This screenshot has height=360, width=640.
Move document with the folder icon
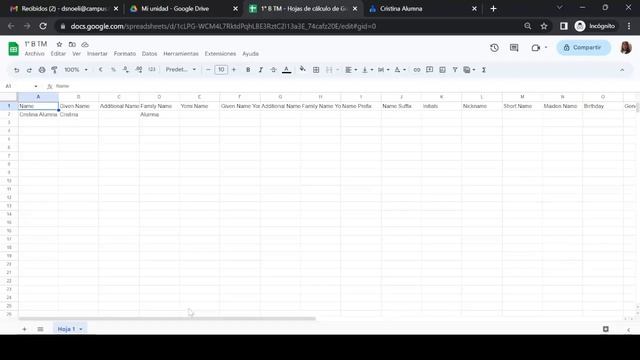coord(72,44)
